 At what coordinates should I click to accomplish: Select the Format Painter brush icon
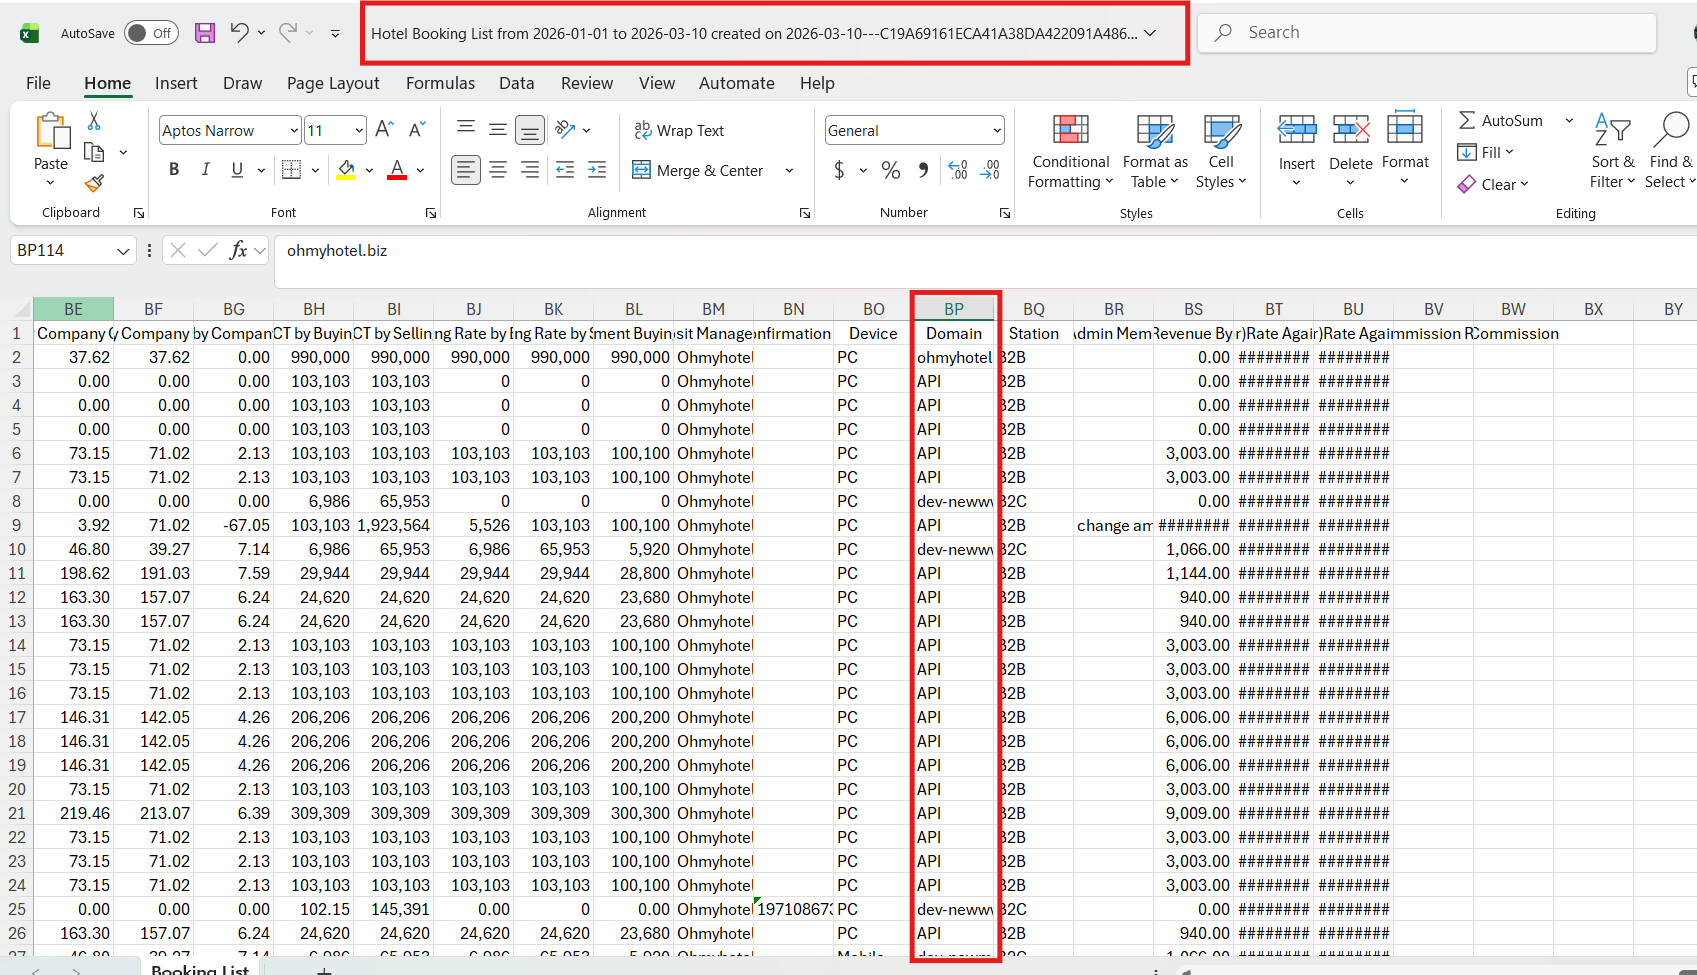click(x=94, y=184)
